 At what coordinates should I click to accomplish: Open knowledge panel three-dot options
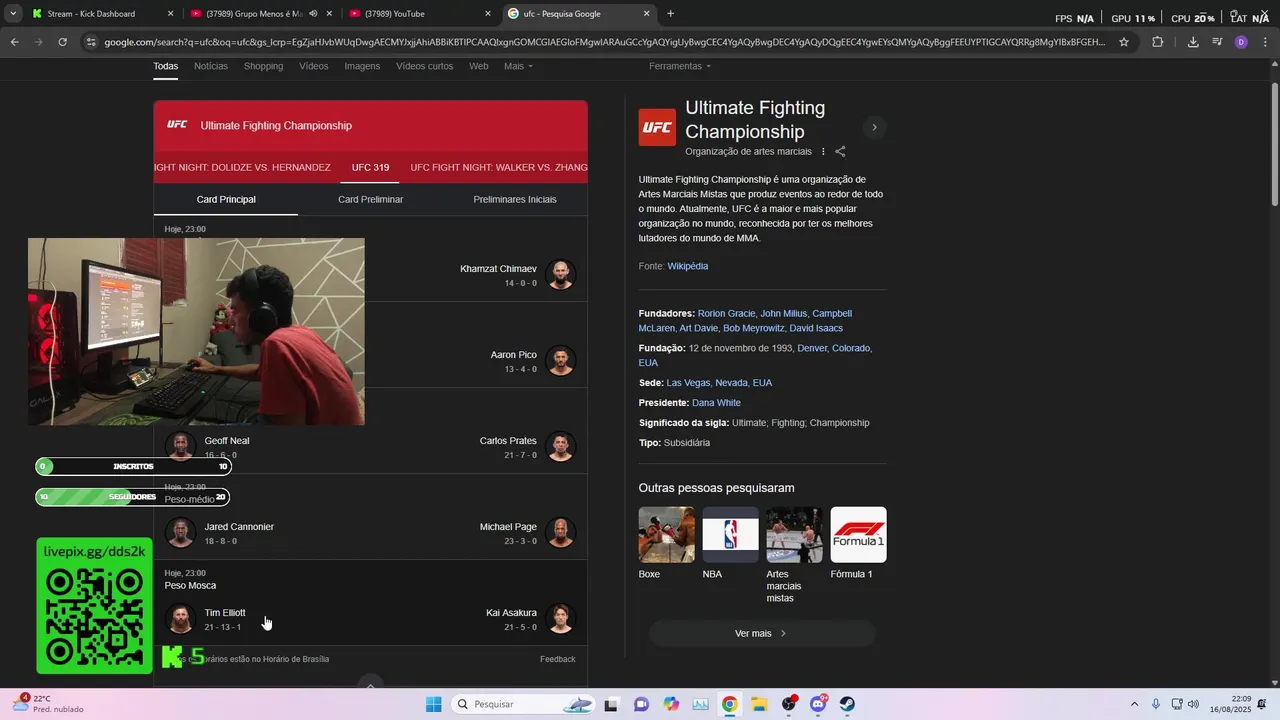[x=823, y=152]
